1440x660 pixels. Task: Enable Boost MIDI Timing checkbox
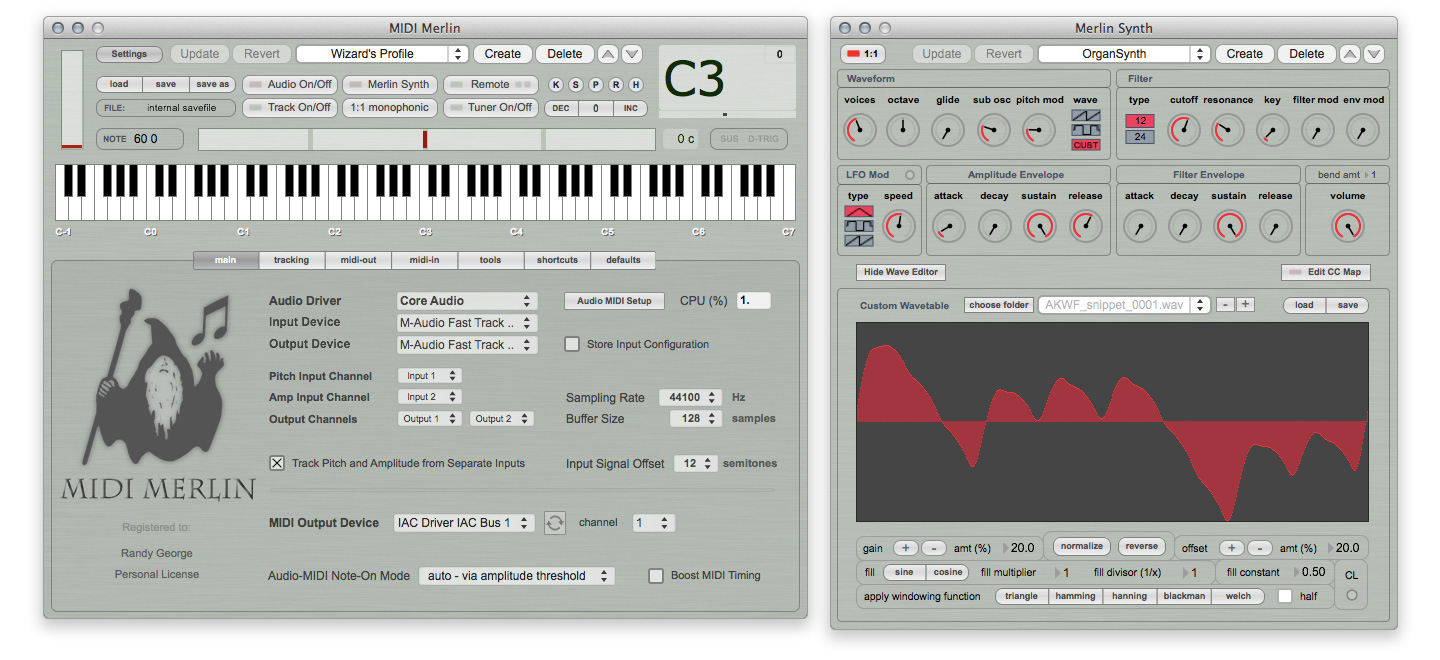[x=656, y=575]
